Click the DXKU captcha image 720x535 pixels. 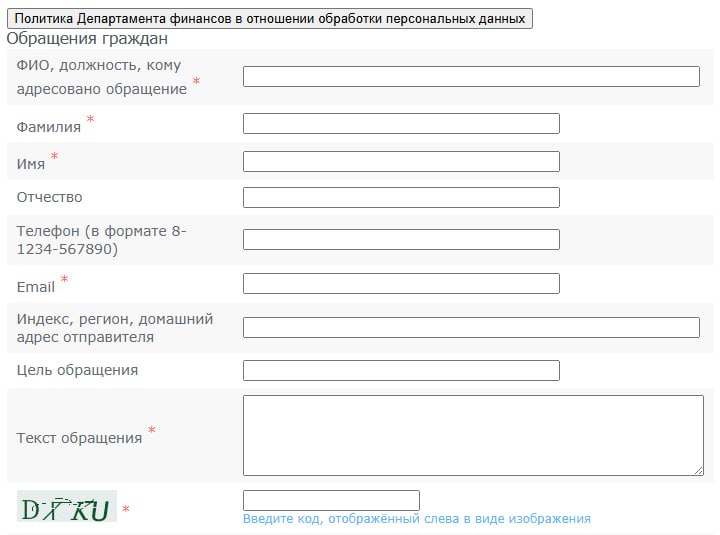(x=67, y=506)
